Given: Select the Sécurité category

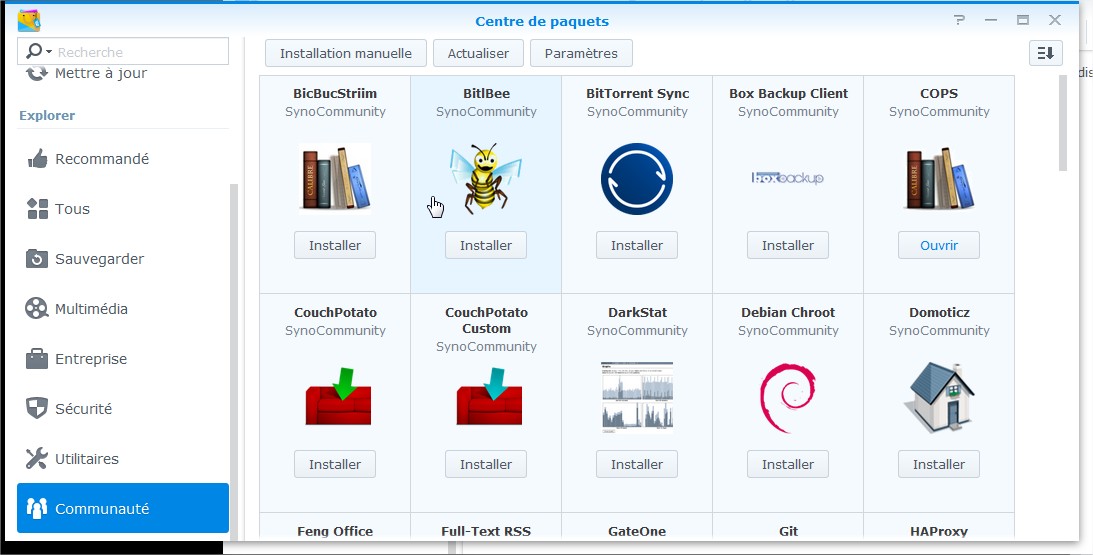Looking at the screenshot, I should 123,409.
